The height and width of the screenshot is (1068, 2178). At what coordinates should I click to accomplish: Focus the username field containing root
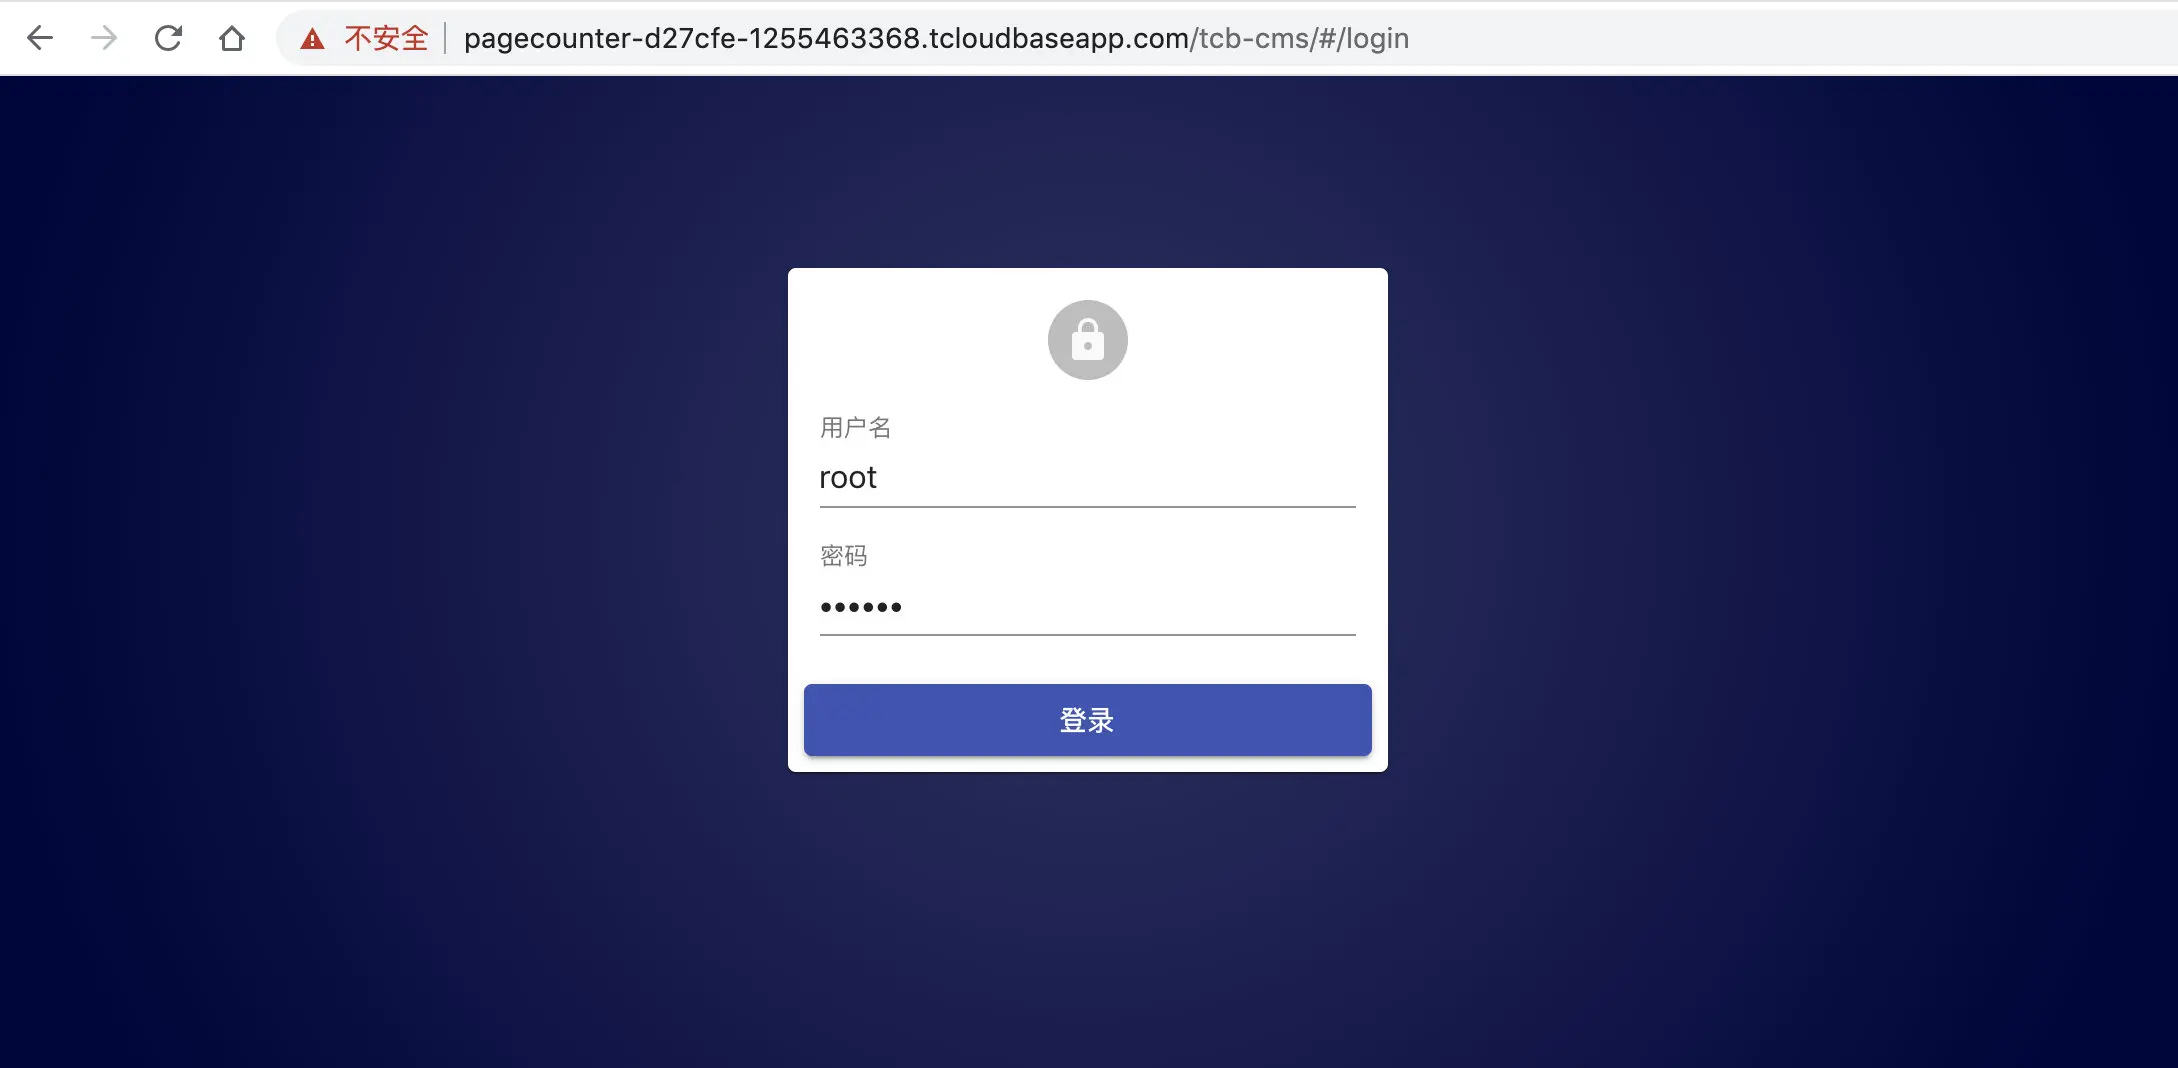click(x=1088, y=478)
